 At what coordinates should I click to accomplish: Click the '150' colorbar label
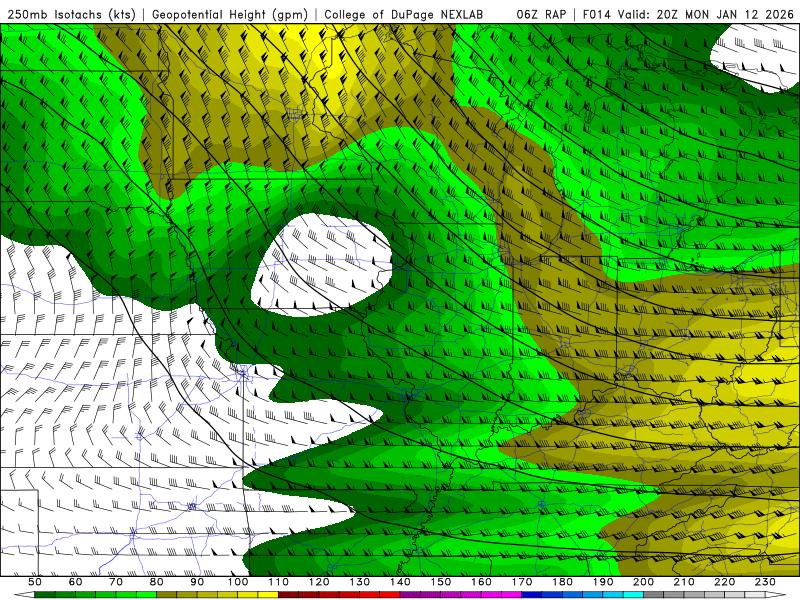pos(441,582)
